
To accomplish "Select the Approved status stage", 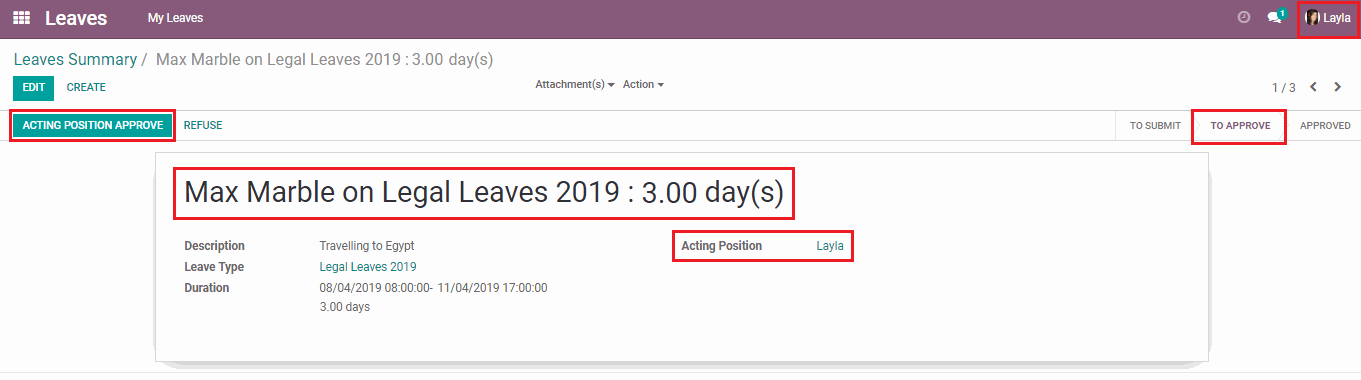I will coord(1325,126).
